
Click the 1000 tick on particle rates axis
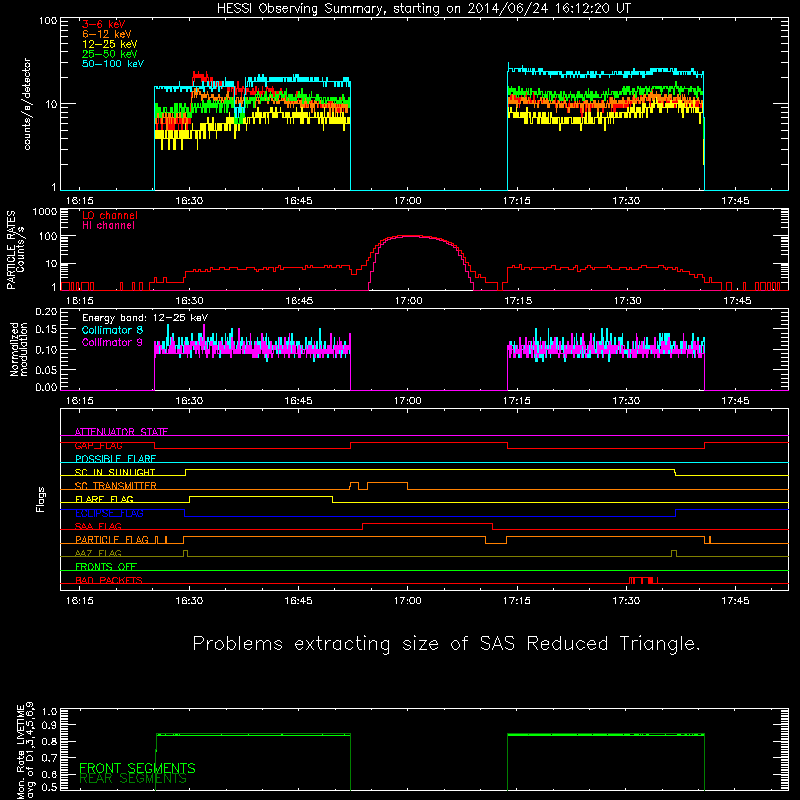[44, 212]
